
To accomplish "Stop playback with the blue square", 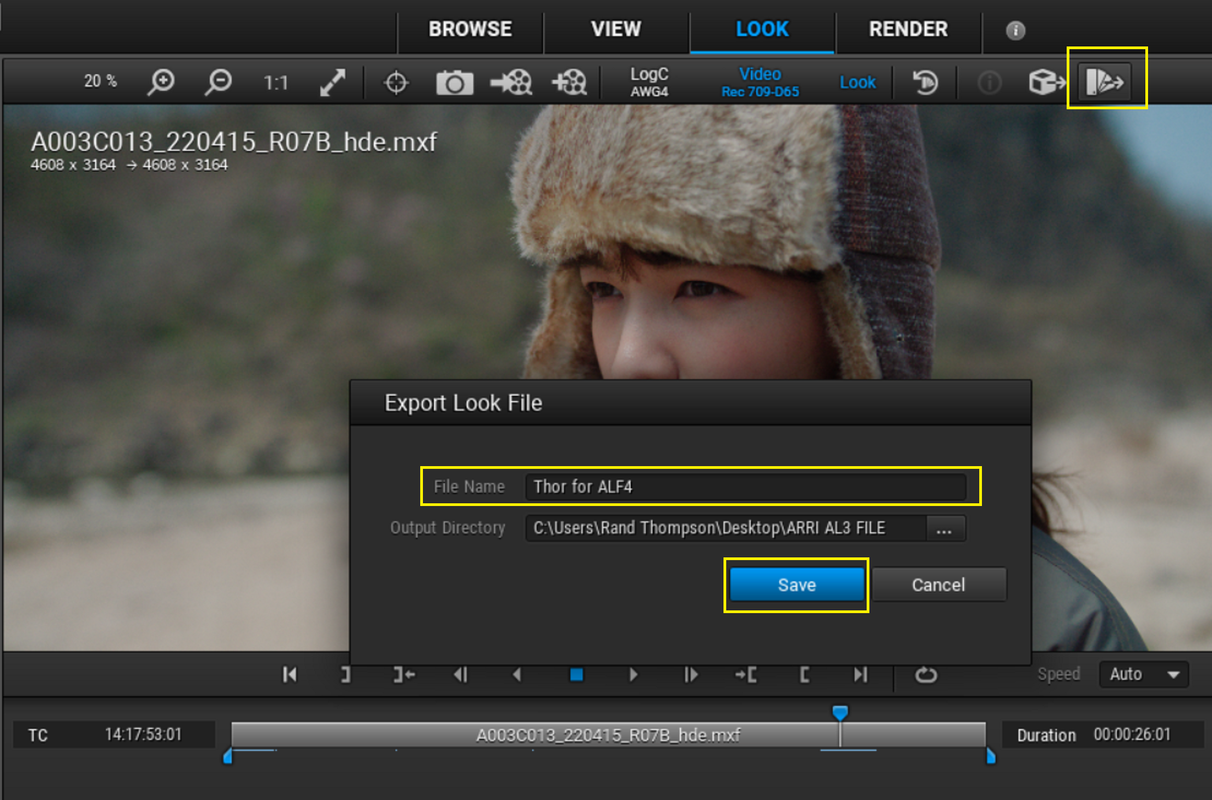I will click(576, 675).
